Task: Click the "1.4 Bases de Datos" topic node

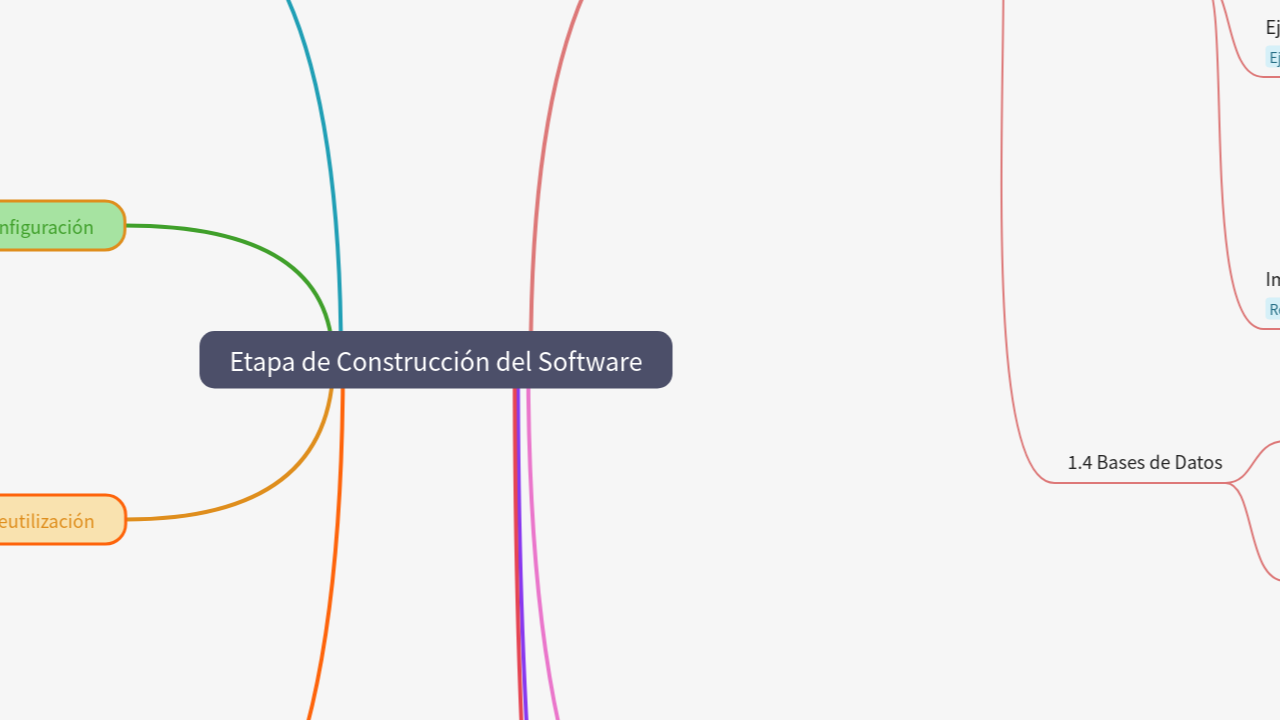Action: pyautogui.click(x=1144, y=462)
